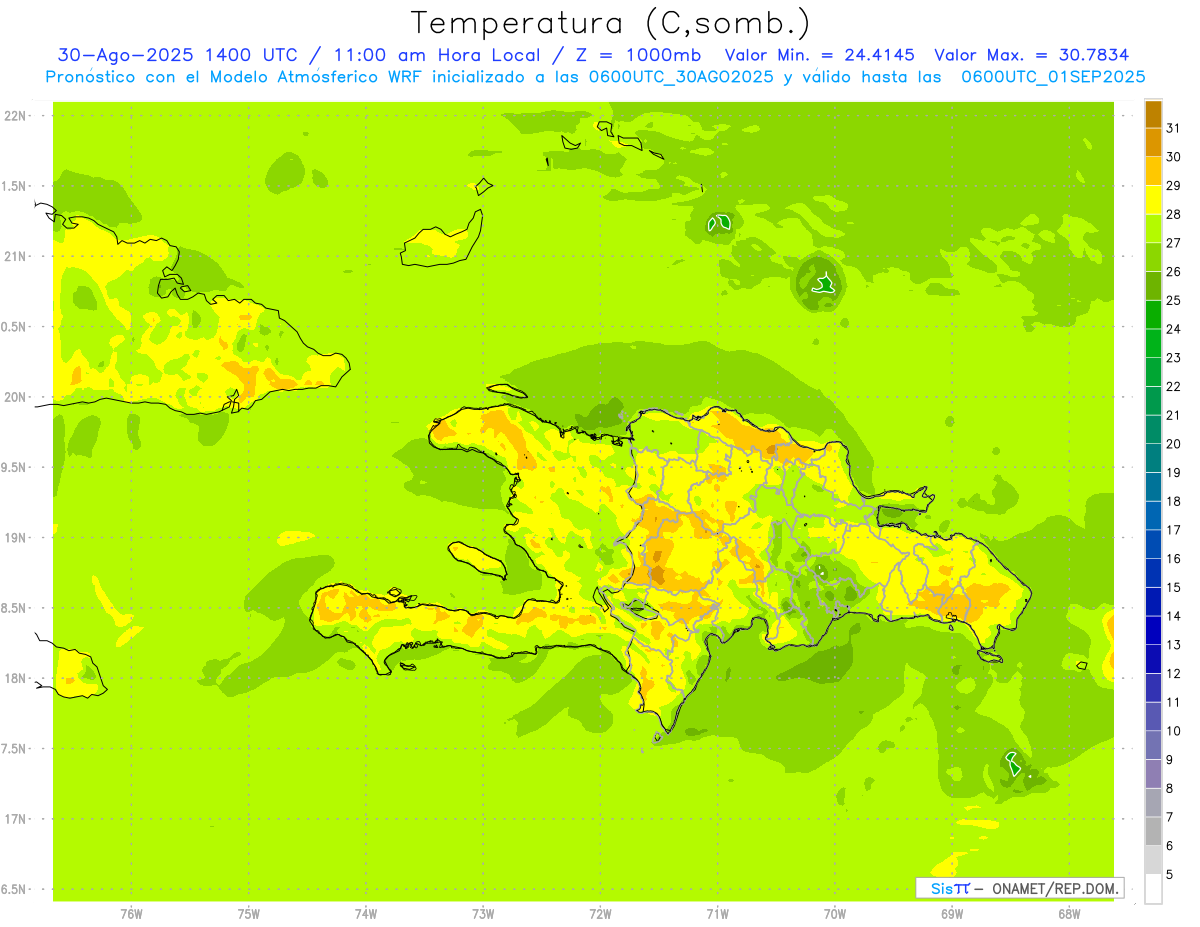The width and height of the screenshot is (1200, 927).
Task: Click the 'SisTT - ONAMET/REP.DOM.' credit label
Action: (1022, 888)
